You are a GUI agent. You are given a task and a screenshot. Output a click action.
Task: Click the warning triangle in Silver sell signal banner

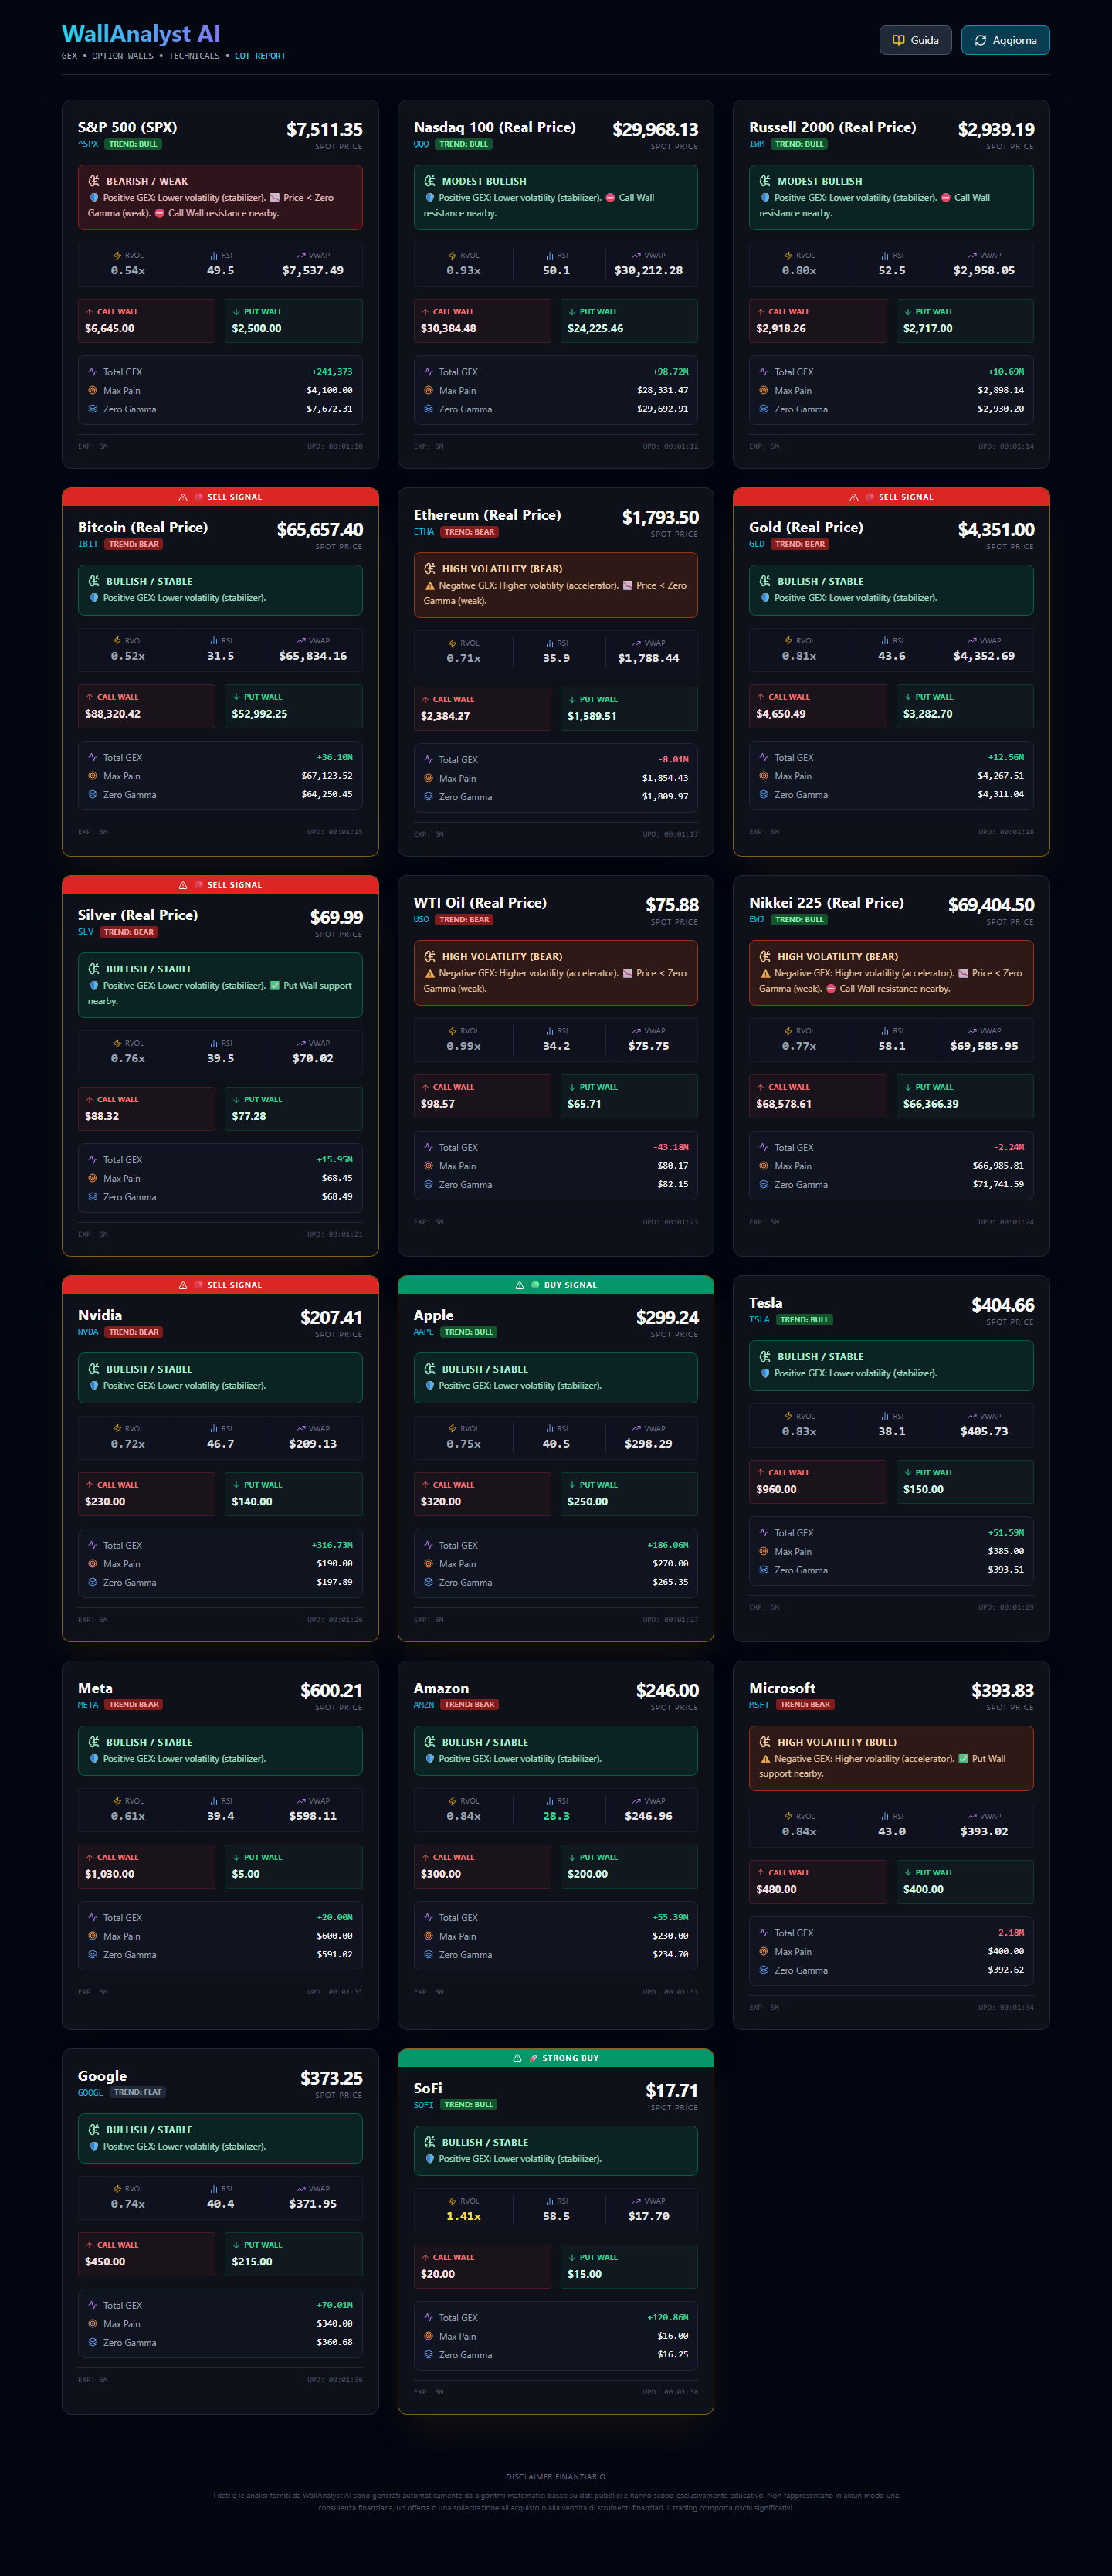(183, 885)
